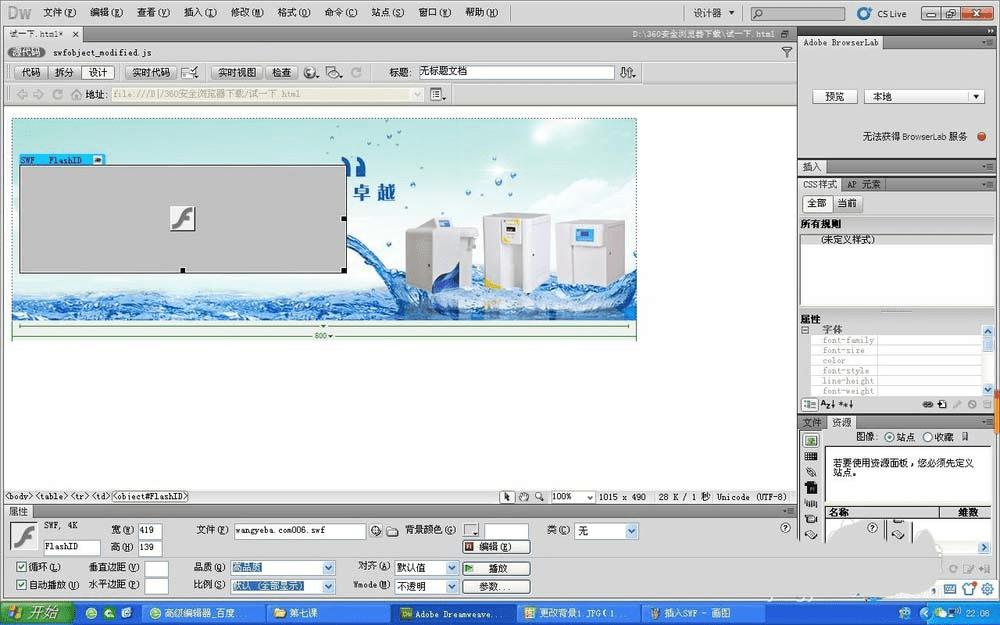Viewport: 1000px width, 625px height.
Task: Open the 插入 menu
Action: pyautogui.click(x=200, y=12)
